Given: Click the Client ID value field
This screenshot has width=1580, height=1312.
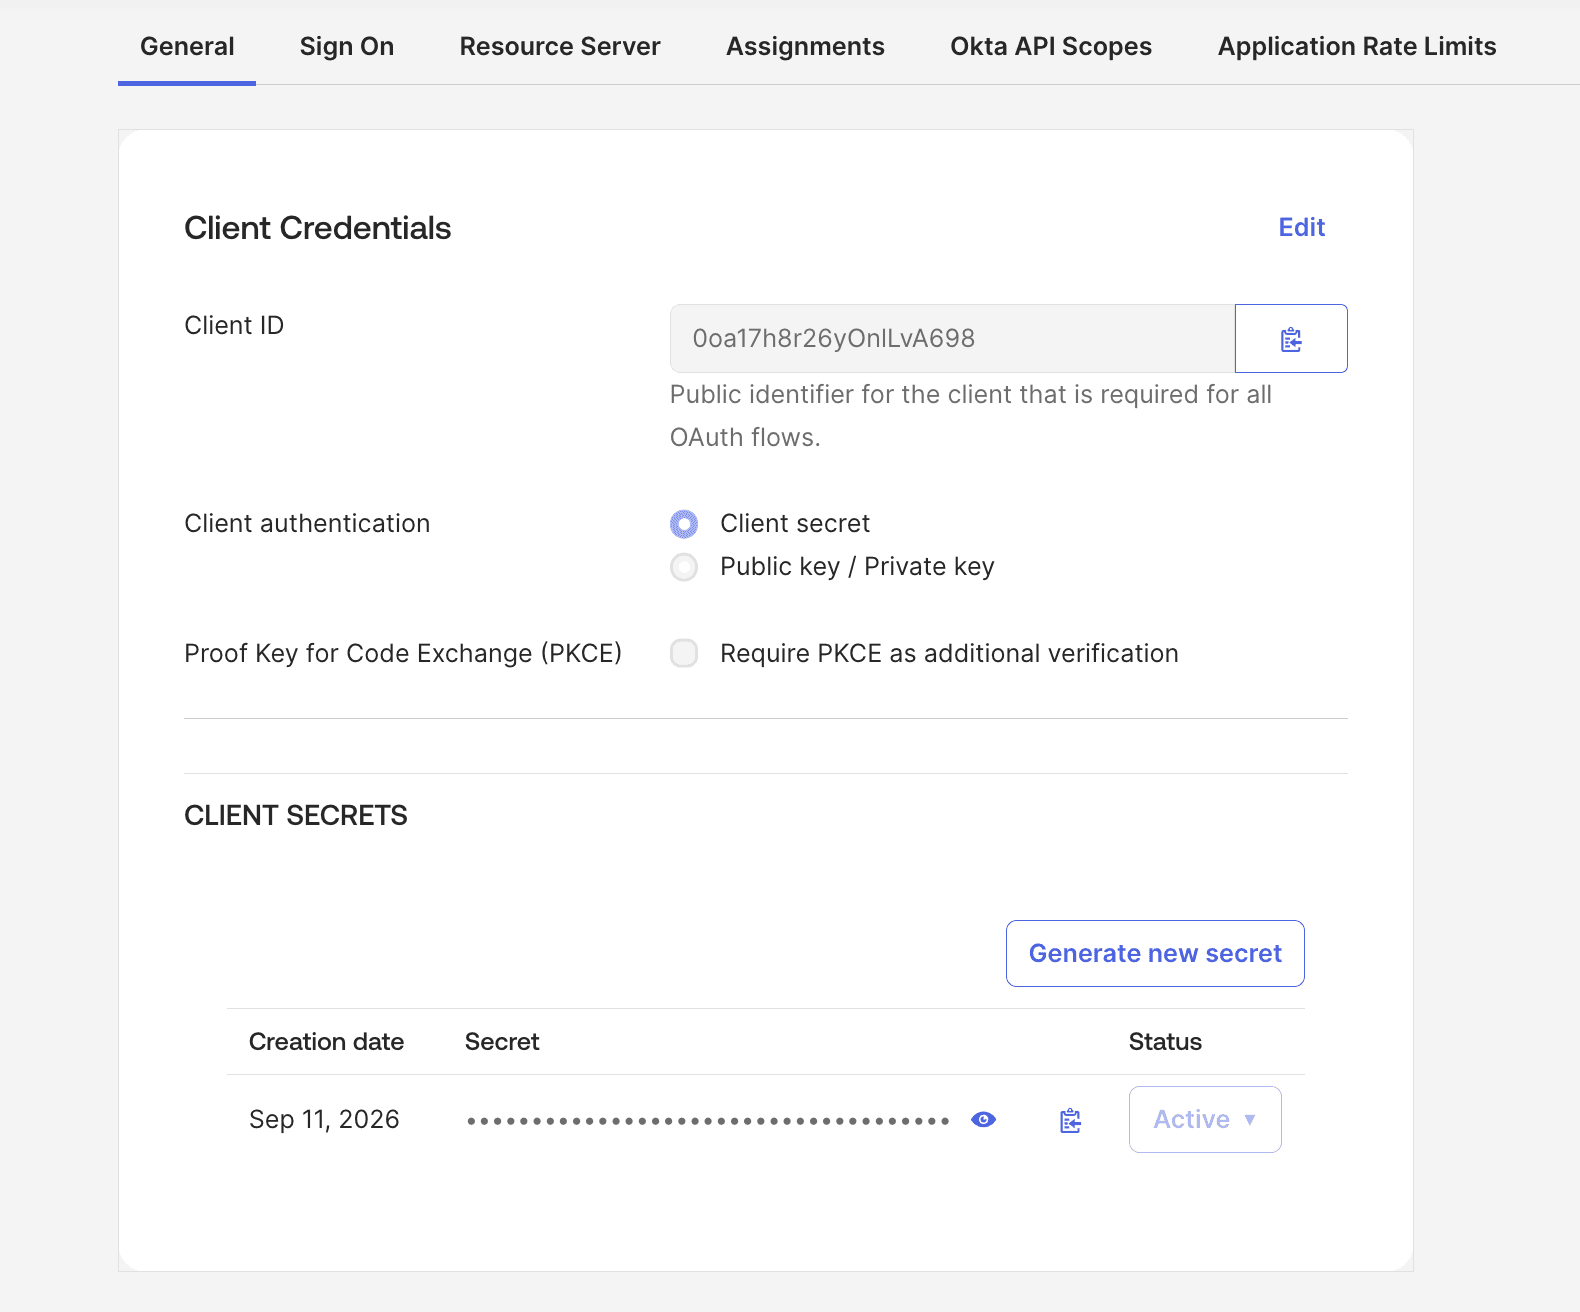Looking at the screenshot, I should 952,339.
